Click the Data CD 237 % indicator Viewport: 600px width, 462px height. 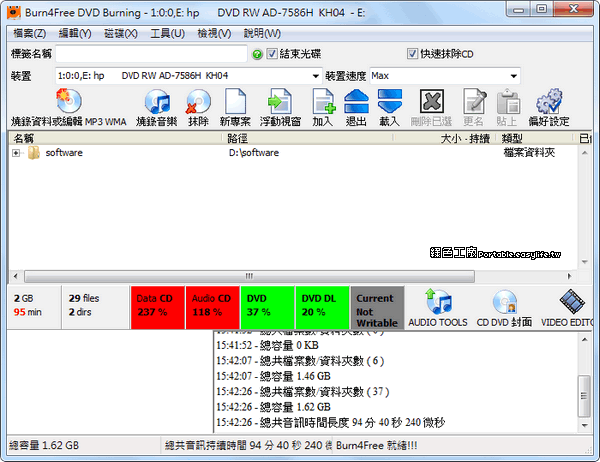(158, 307)
